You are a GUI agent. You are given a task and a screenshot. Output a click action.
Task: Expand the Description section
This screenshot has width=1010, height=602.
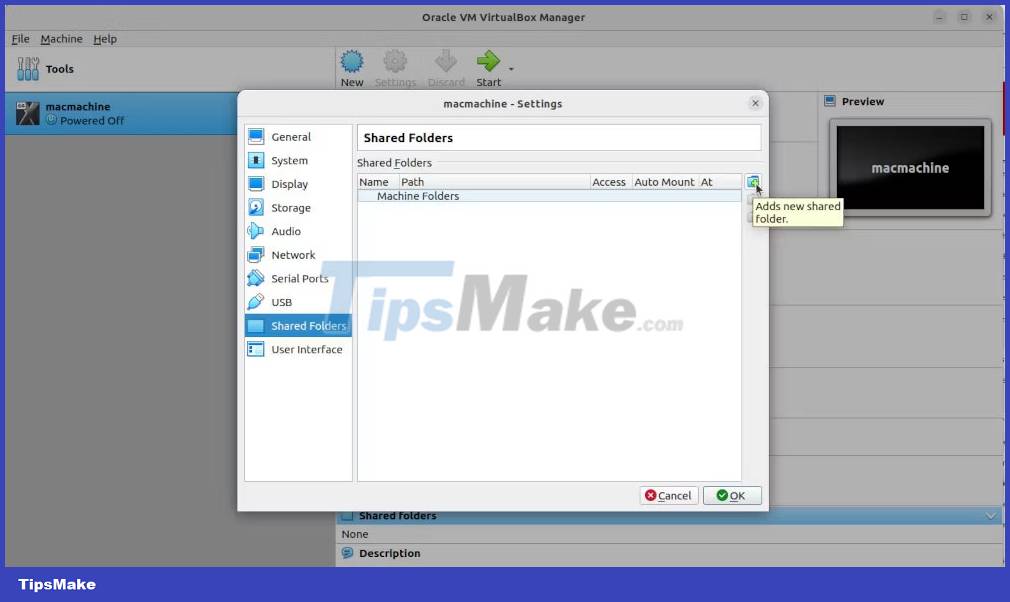(x=389, y=553)
